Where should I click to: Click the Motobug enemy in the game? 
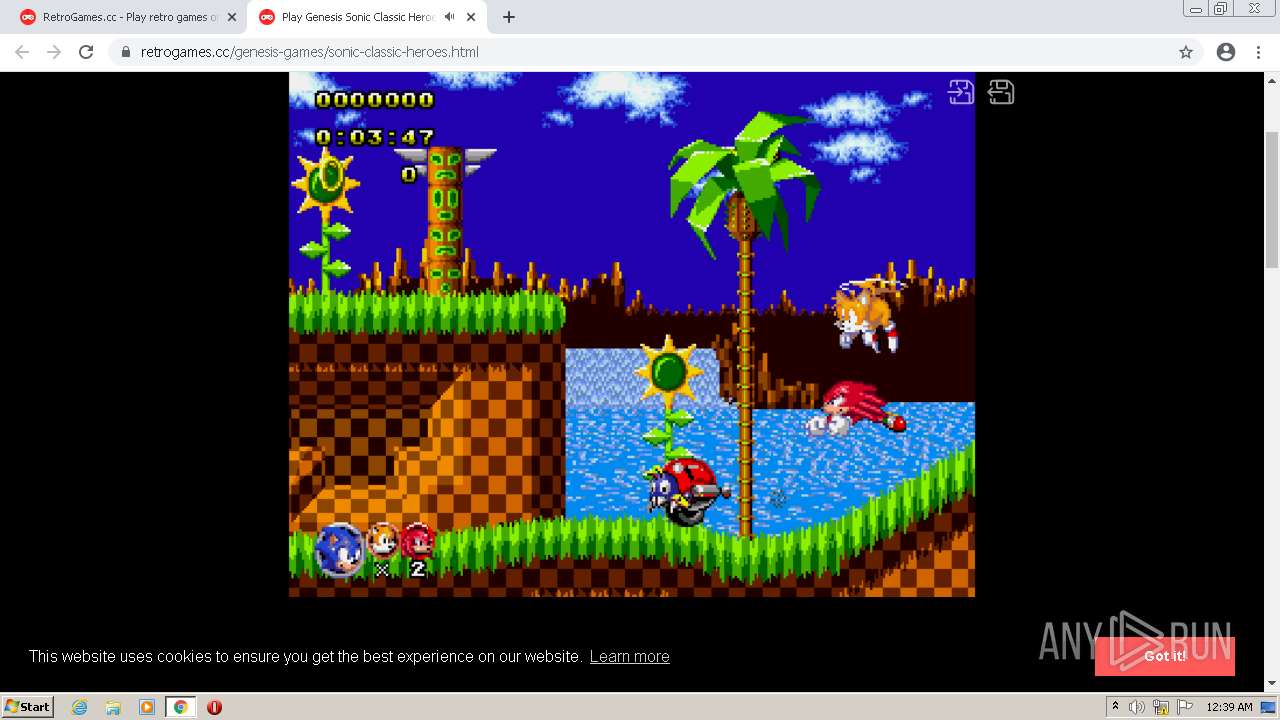[x=688, y=490]
